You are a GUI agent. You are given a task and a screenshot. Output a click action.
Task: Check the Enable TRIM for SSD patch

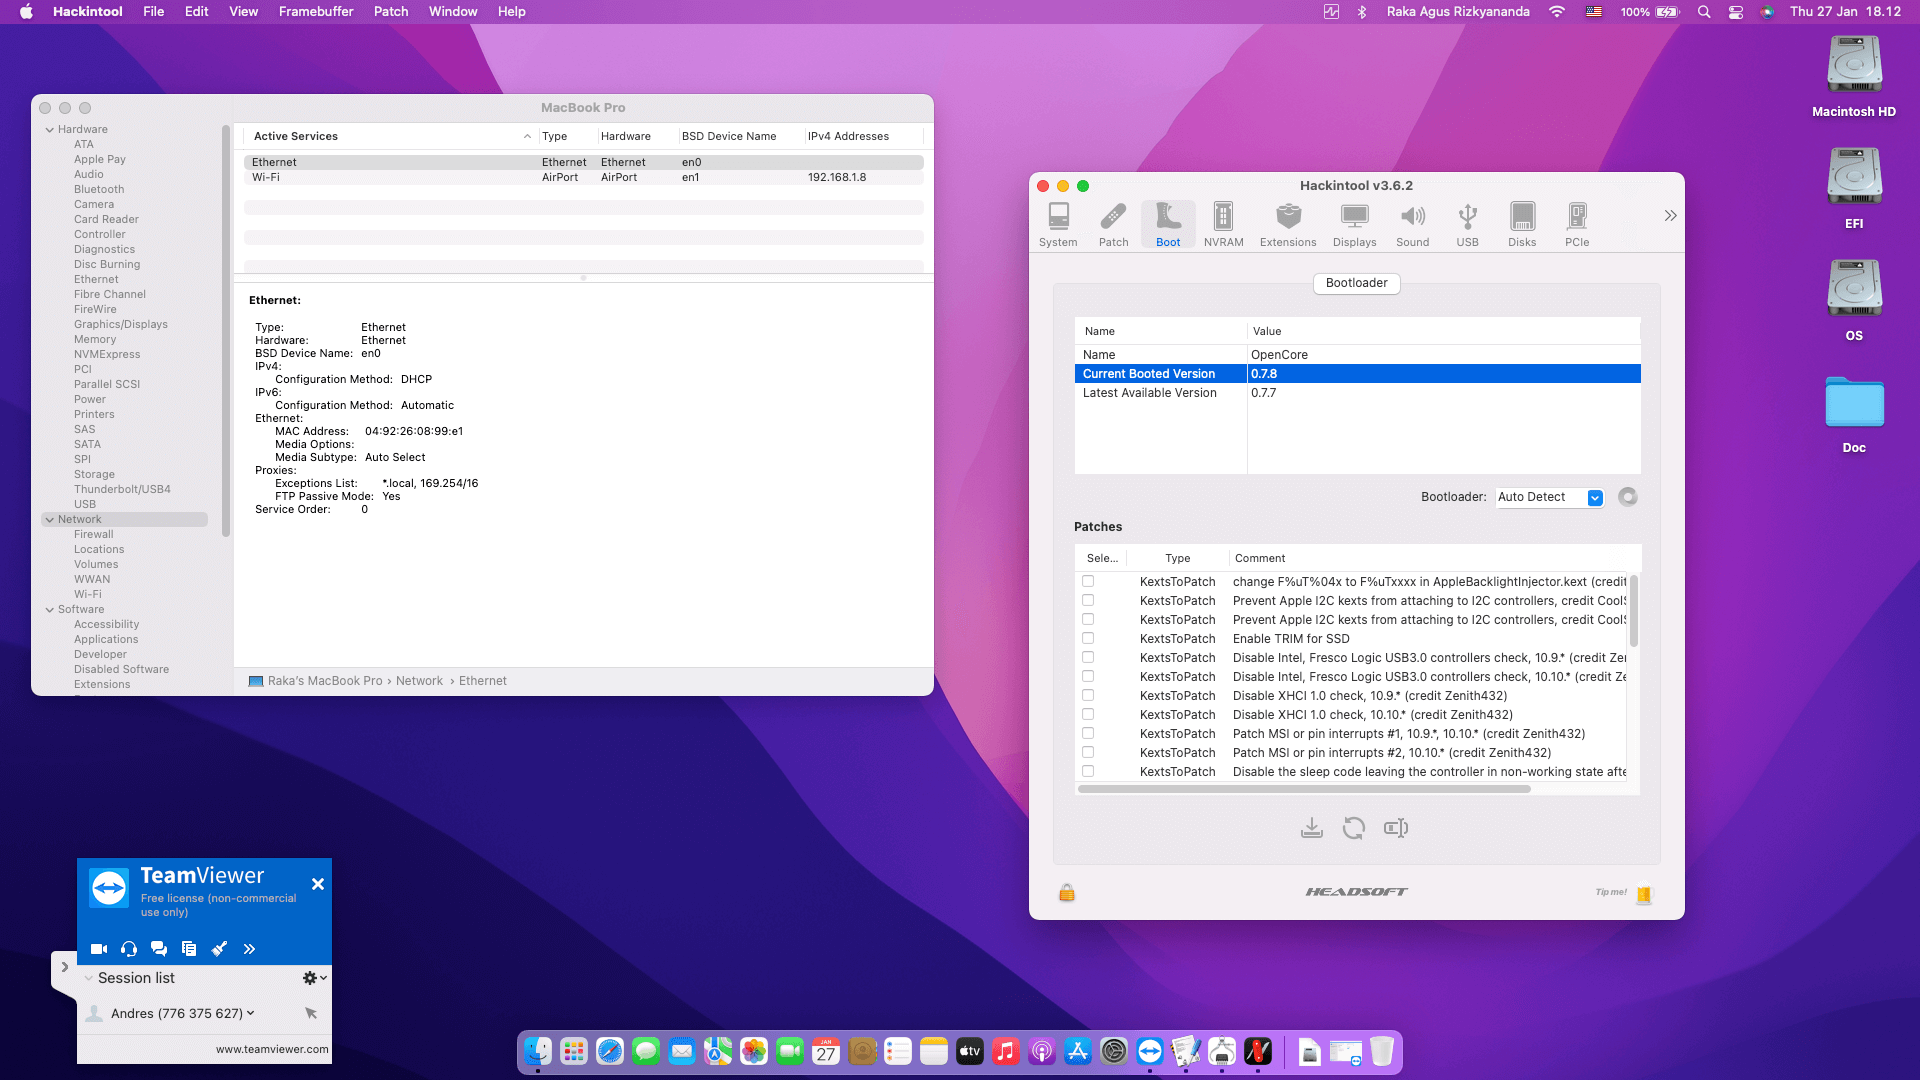(1088, 639)
